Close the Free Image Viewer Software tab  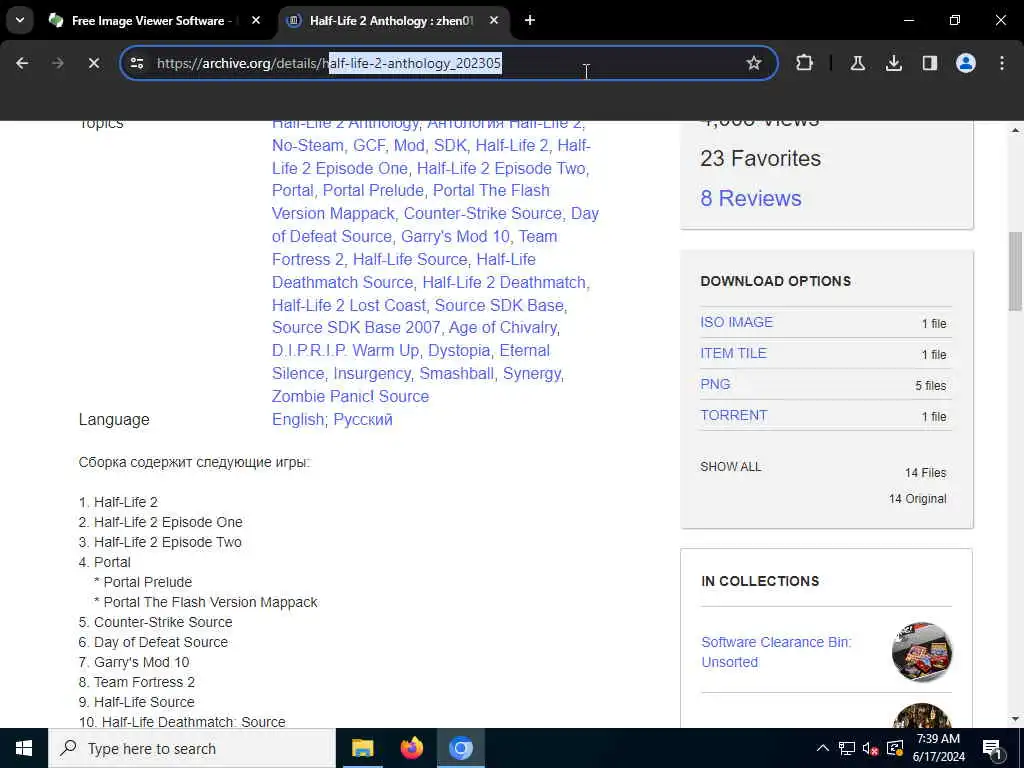click(256, 20)
